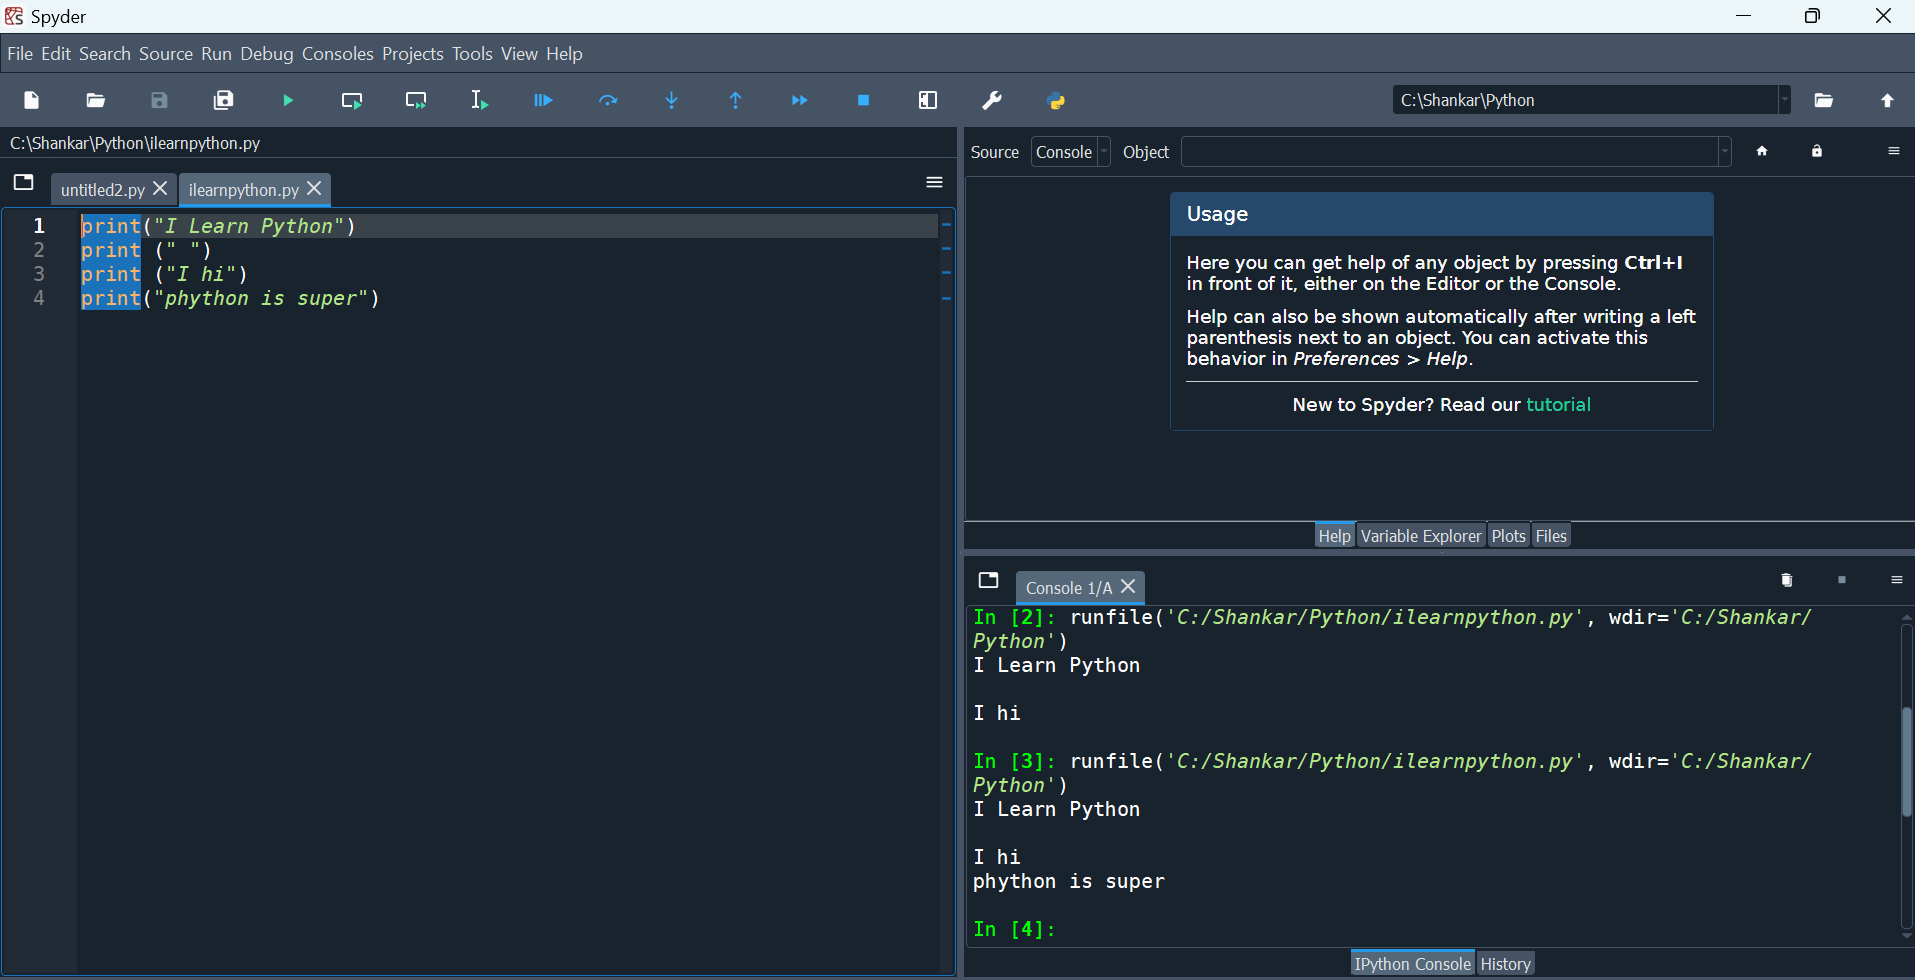Screen dimensions: 1915x980
Task: Stop debugging with the square icon
Action: tap(864, 101)
